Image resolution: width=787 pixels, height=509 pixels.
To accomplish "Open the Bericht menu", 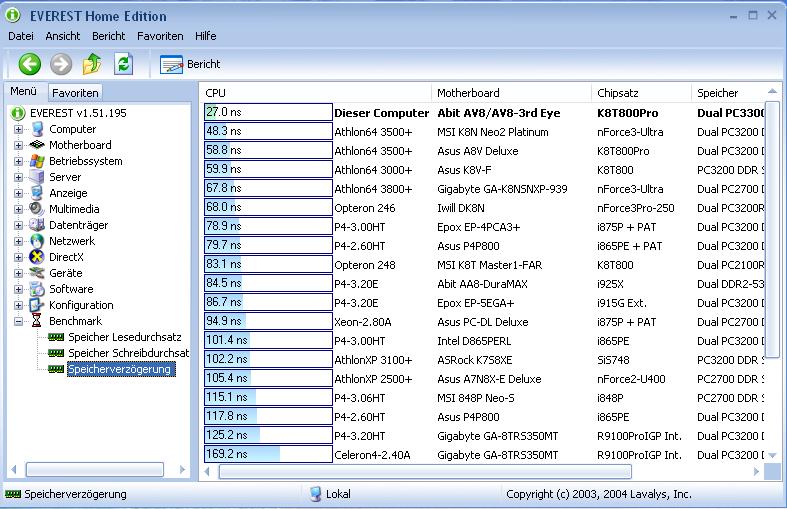I will tap(108, 36).
